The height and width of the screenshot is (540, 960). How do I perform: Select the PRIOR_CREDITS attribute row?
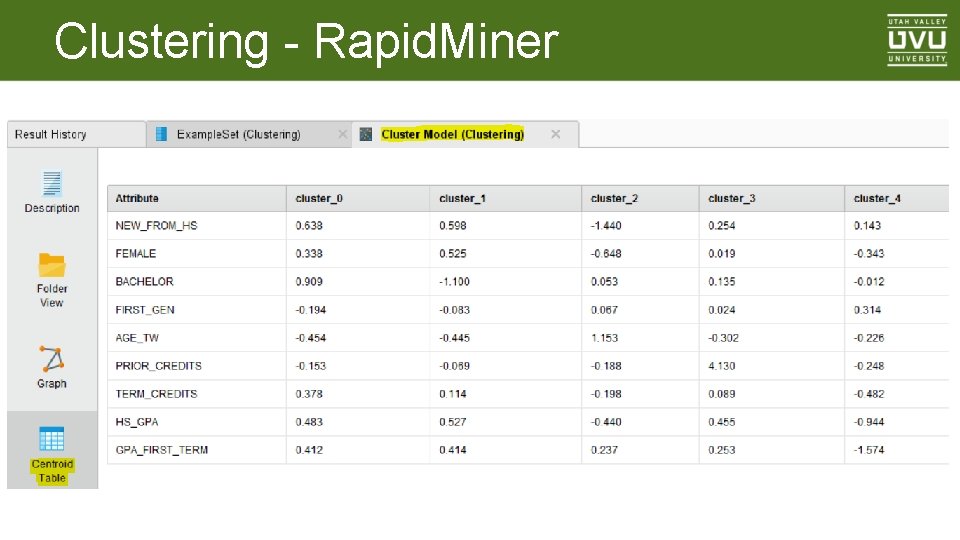(x=528, y=366)
